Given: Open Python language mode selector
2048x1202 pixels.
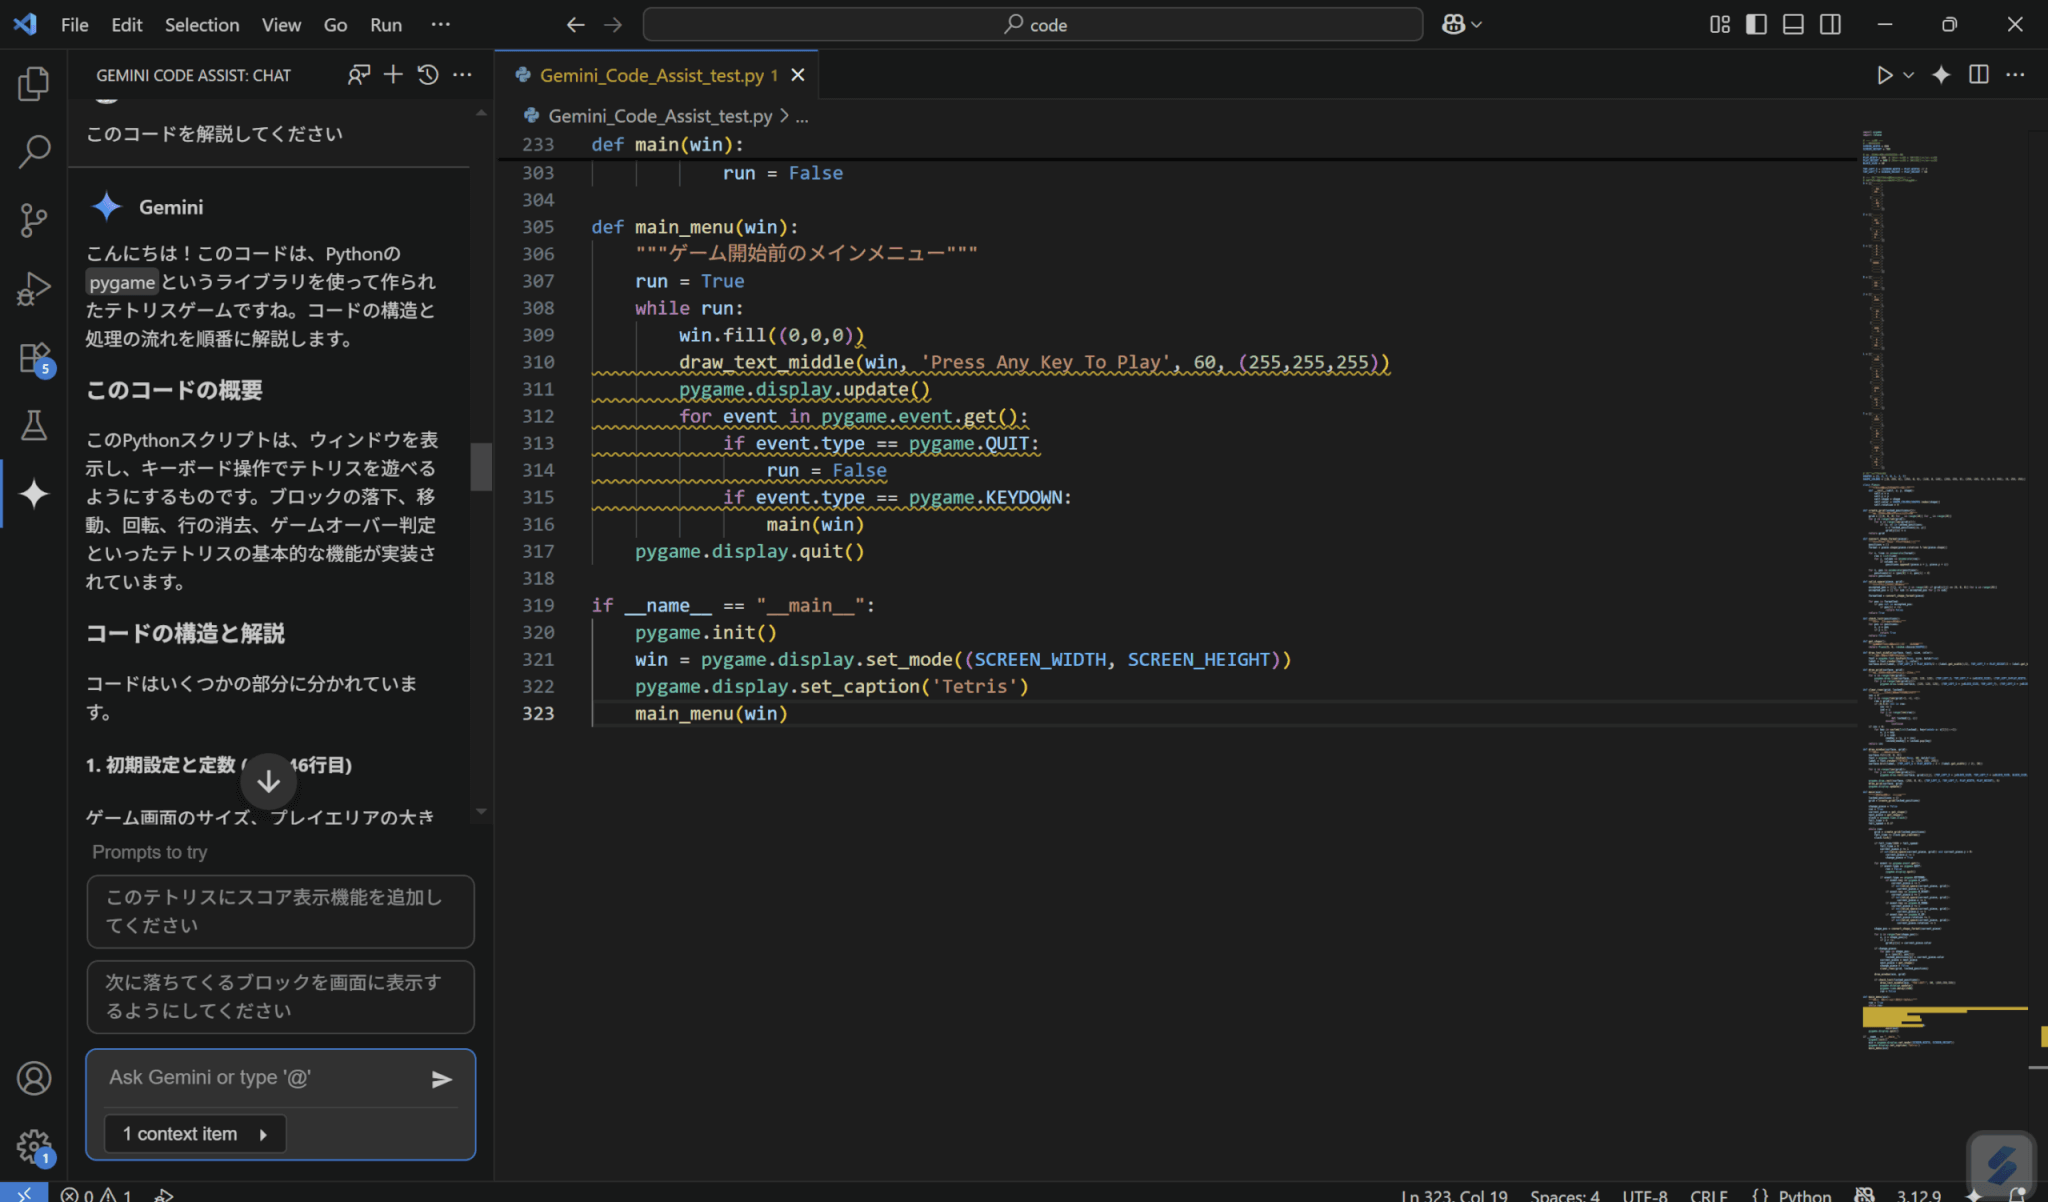Looking at the screenshot, I should (x=1804, y=1194).
